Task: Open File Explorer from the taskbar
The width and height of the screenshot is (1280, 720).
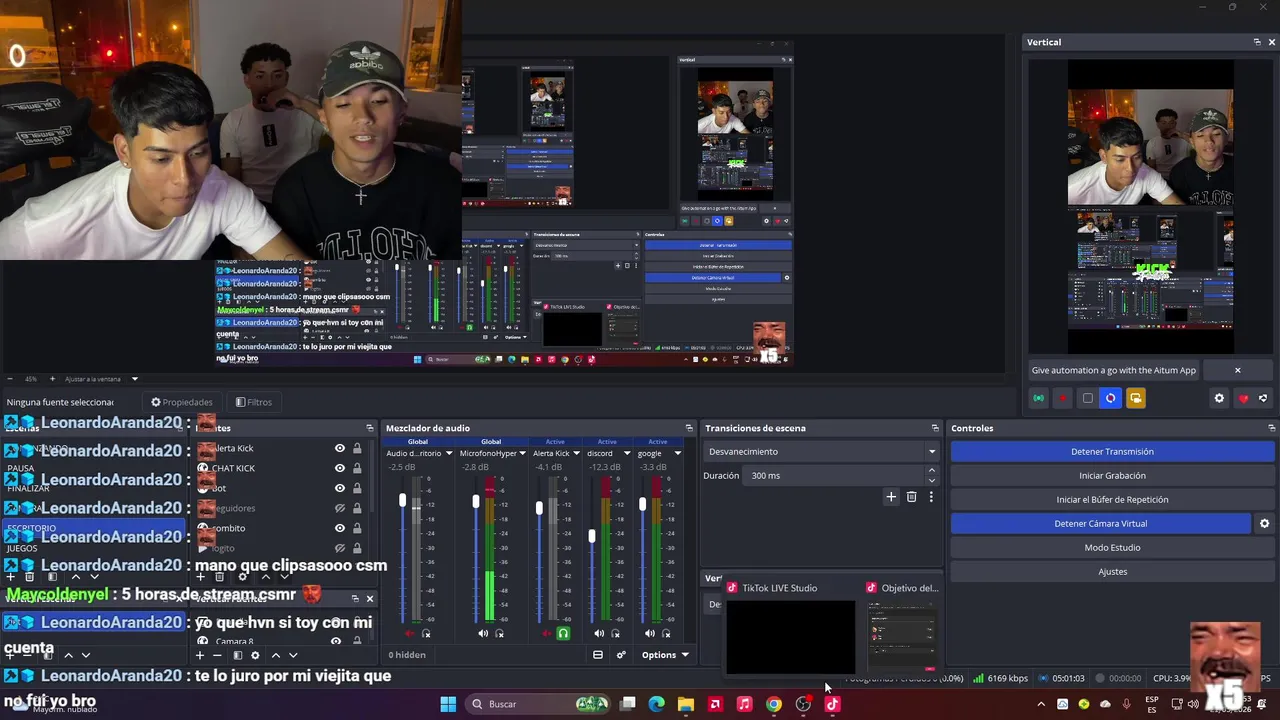Action: pos(685,704)
